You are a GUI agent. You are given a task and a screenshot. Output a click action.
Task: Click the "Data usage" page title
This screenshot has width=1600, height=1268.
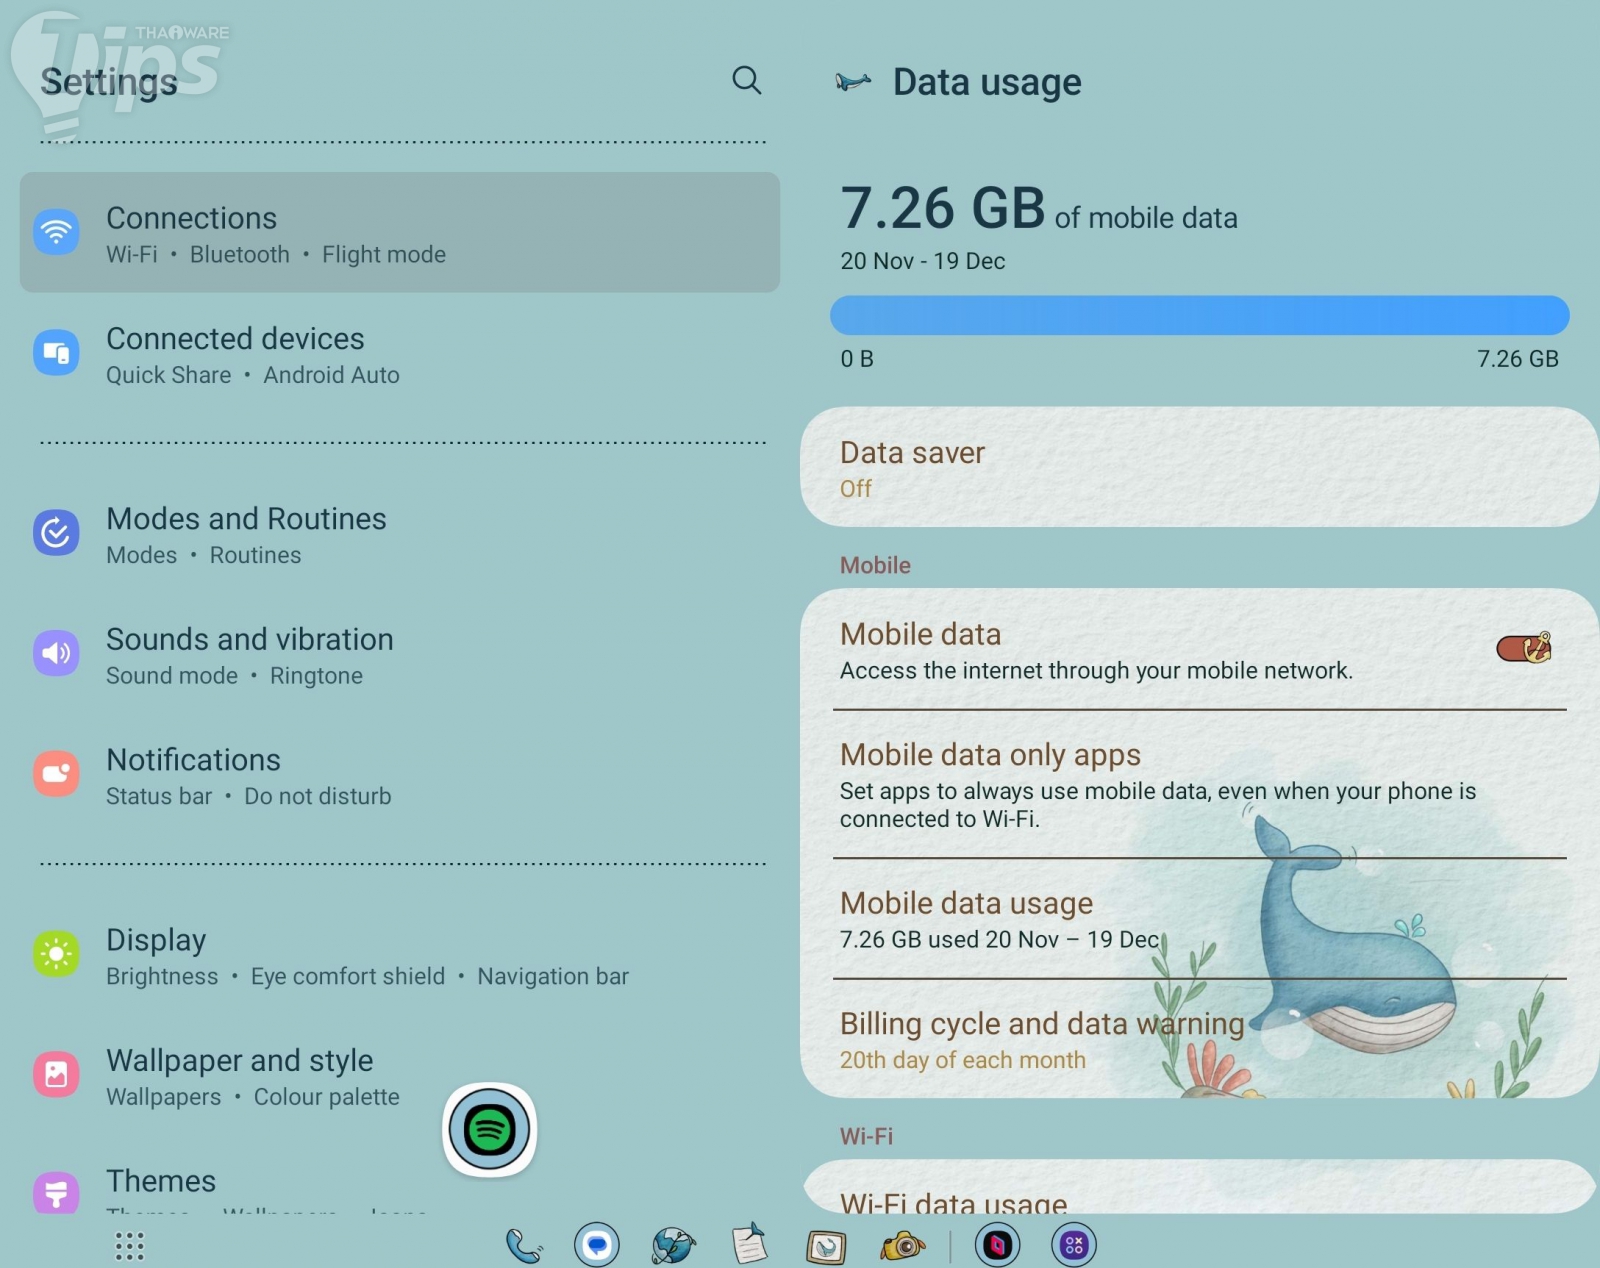987,82
